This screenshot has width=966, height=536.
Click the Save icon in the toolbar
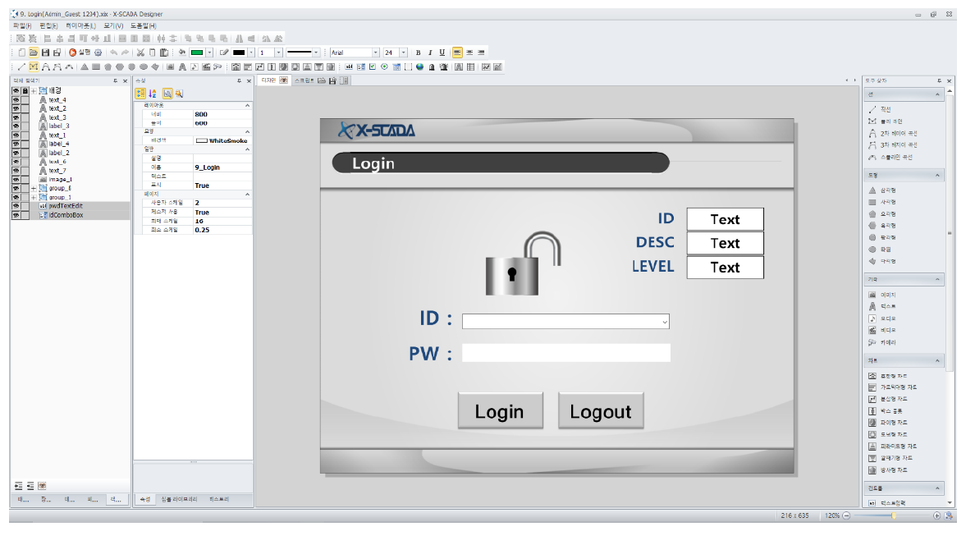pos(45,52)
